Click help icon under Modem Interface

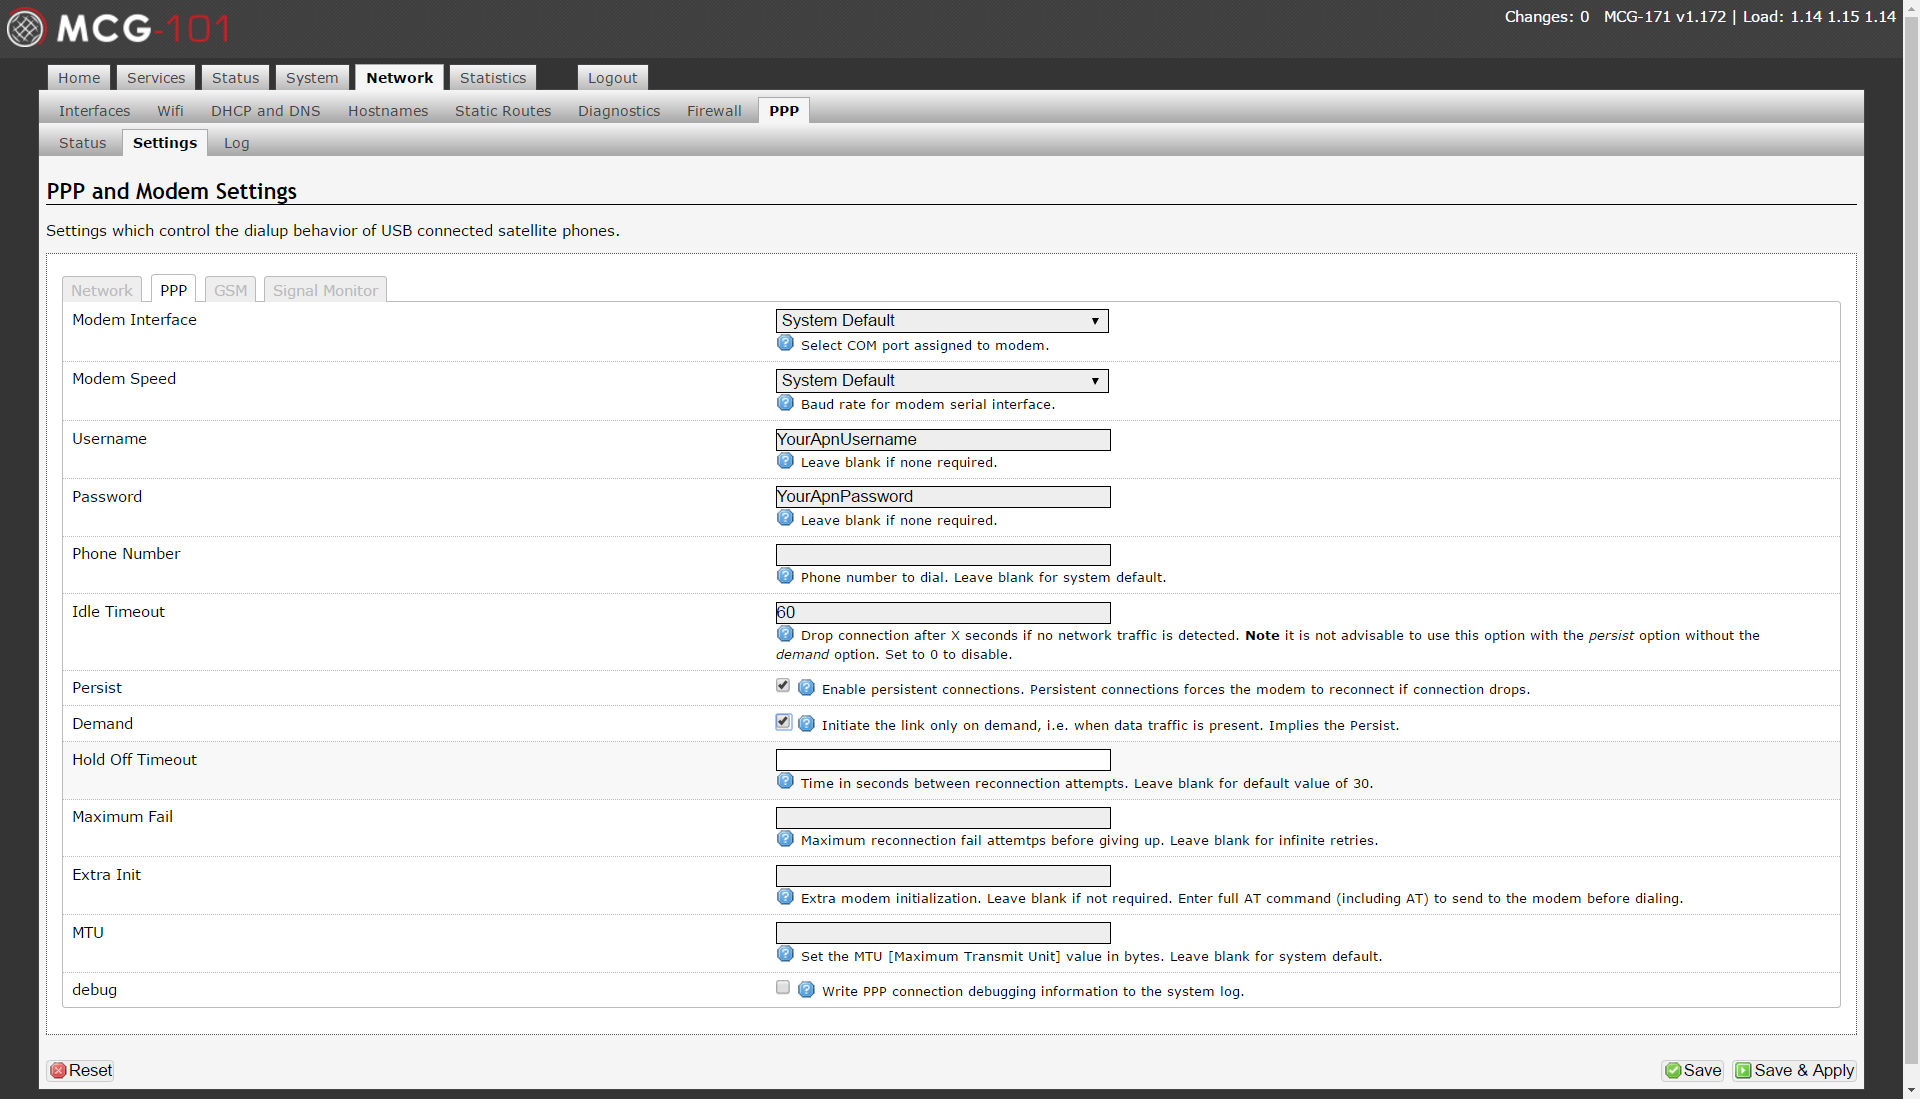point(785,343)
